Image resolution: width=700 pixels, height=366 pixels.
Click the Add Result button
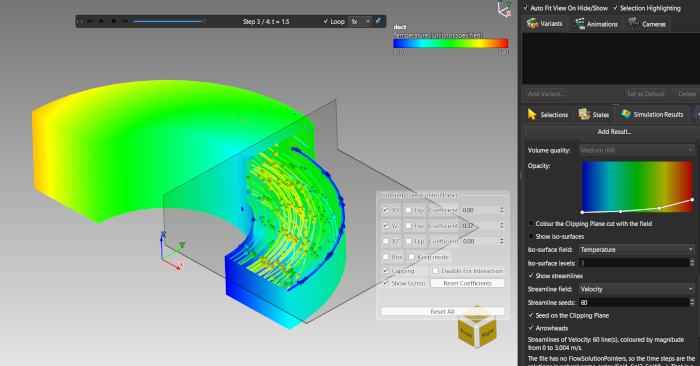[x=614, y=132]
